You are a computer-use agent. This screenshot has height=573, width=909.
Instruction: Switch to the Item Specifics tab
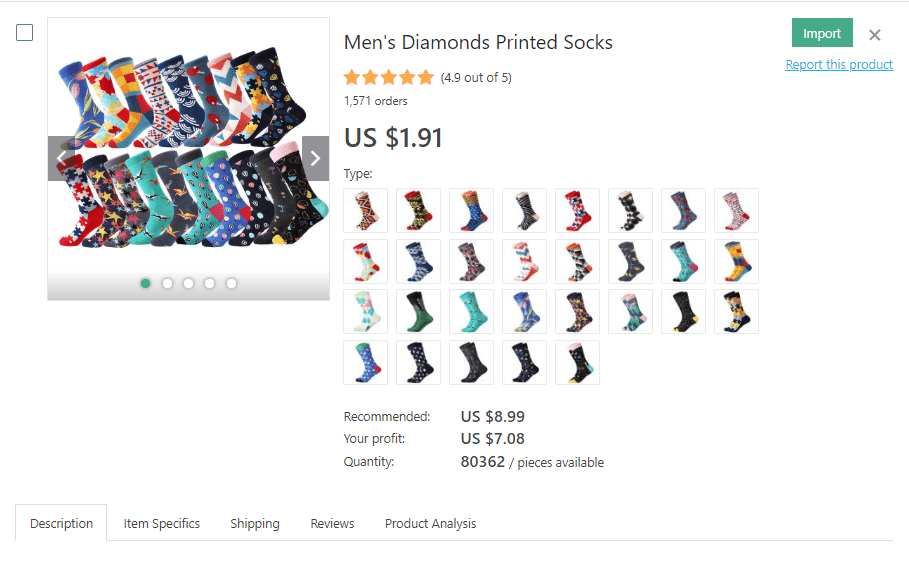[162, 523]
